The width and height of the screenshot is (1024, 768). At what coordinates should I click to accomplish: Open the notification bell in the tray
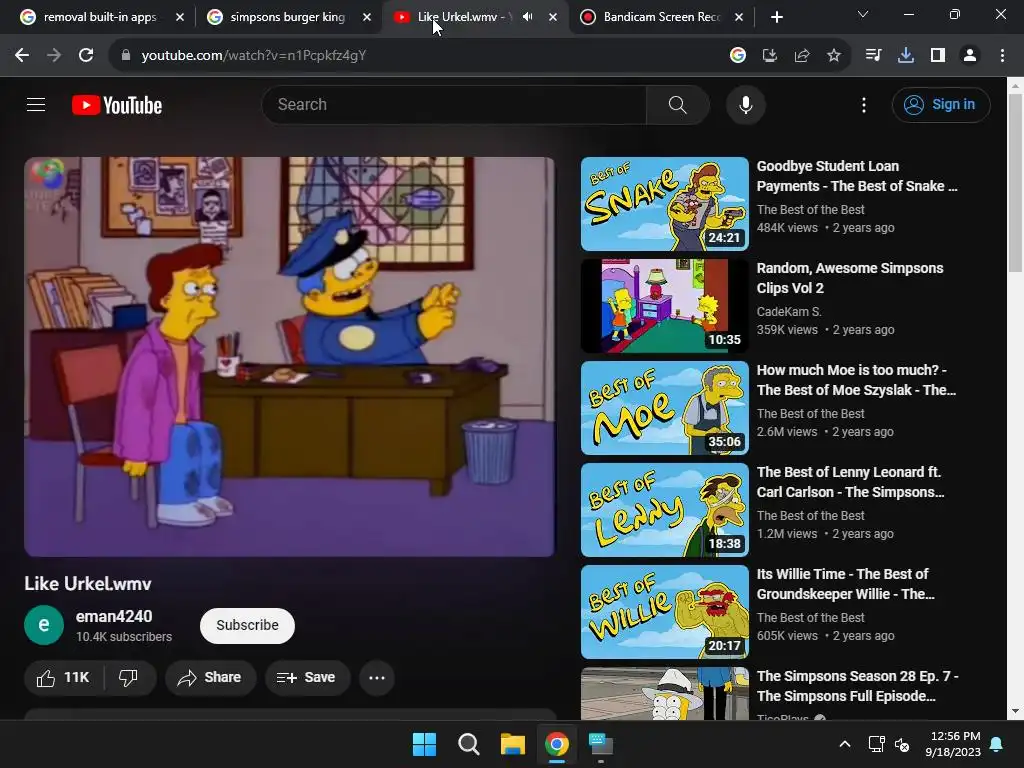[x=997, y=744]
